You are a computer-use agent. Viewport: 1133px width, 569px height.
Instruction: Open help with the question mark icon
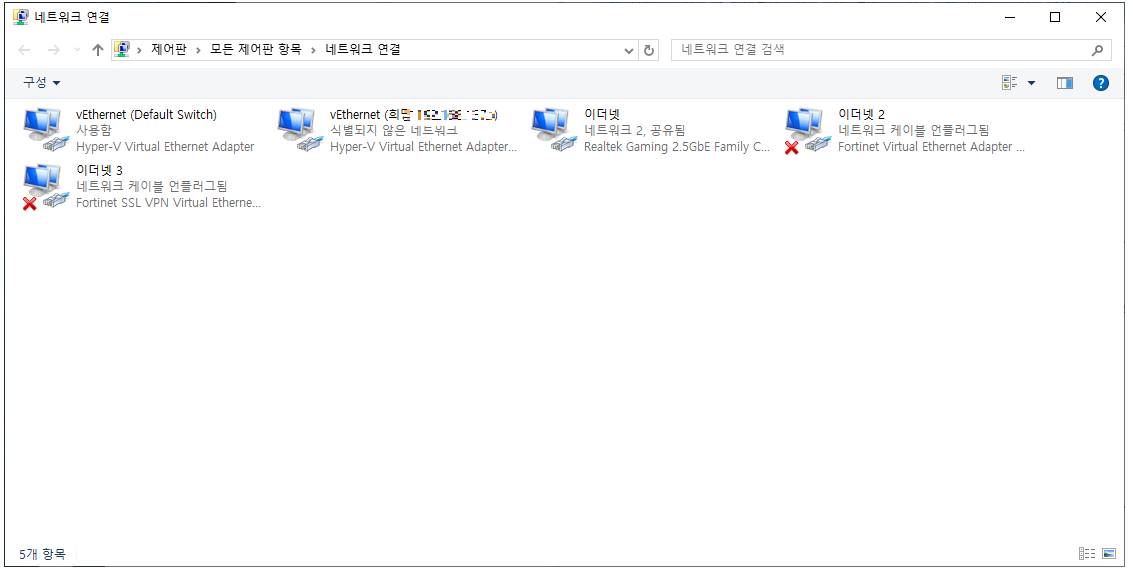(x=1100, y=83)
